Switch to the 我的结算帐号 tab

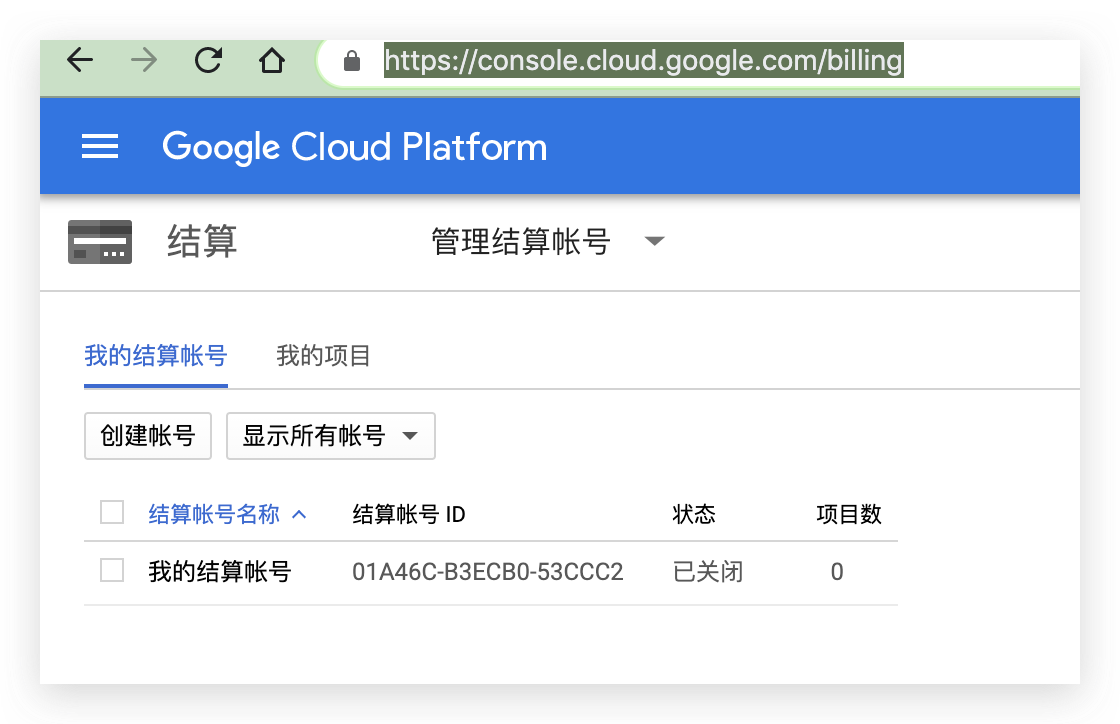coord(156,356)
